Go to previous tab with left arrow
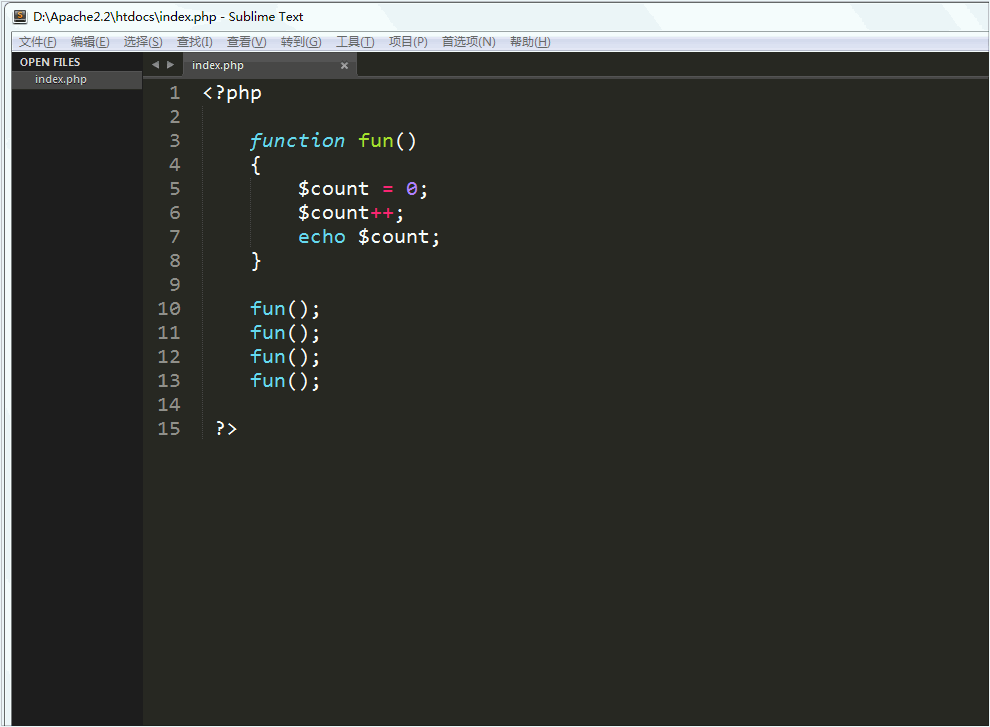 155,64
